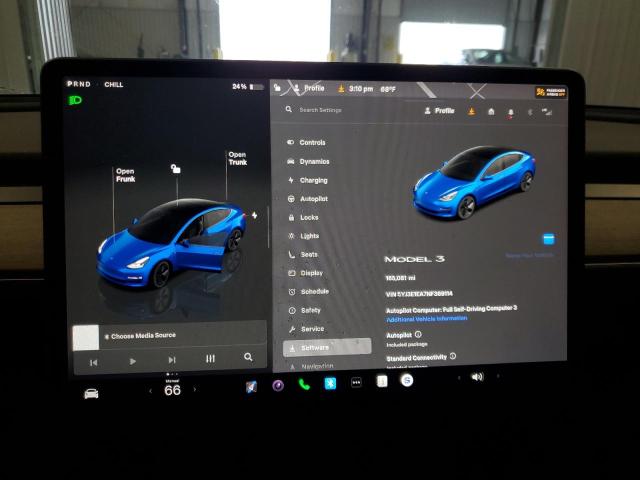This screenshot has height=480, width=640.
Task: Open the navigation app in bottom bar
Action: coord(251,387)
